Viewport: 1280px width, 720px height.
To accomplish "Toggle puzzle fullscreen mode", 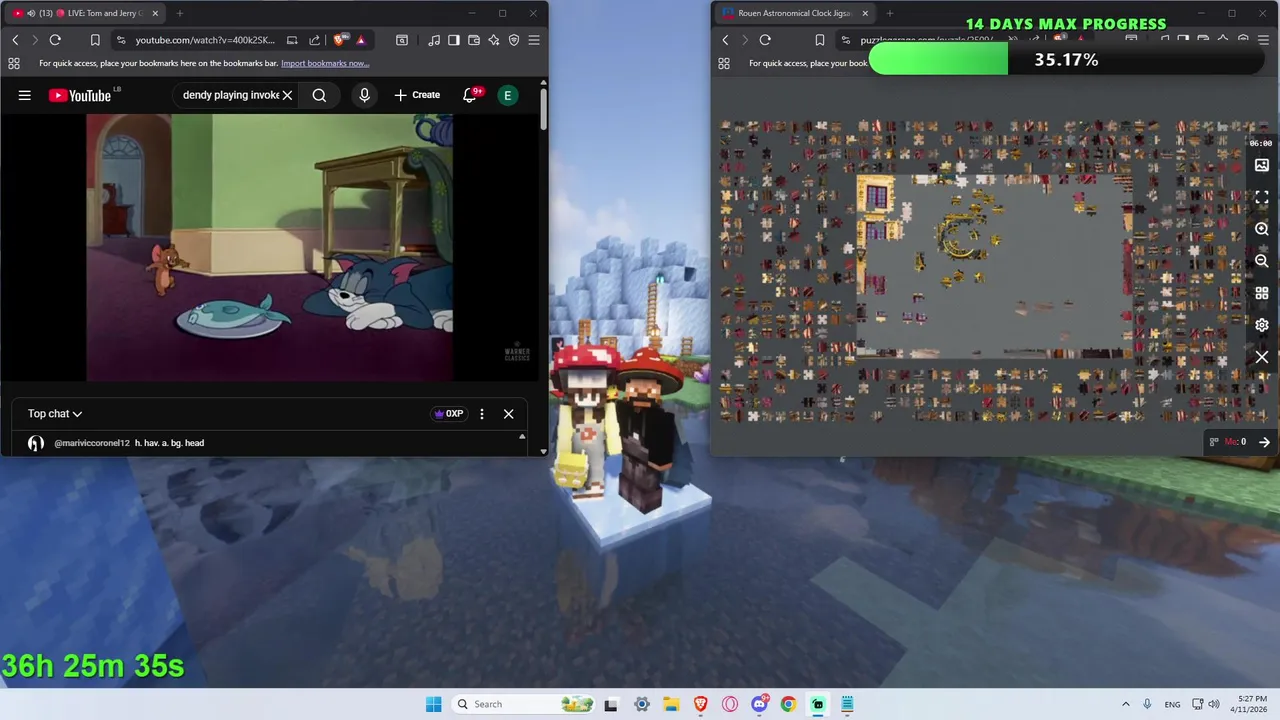I will point(1262,197).
